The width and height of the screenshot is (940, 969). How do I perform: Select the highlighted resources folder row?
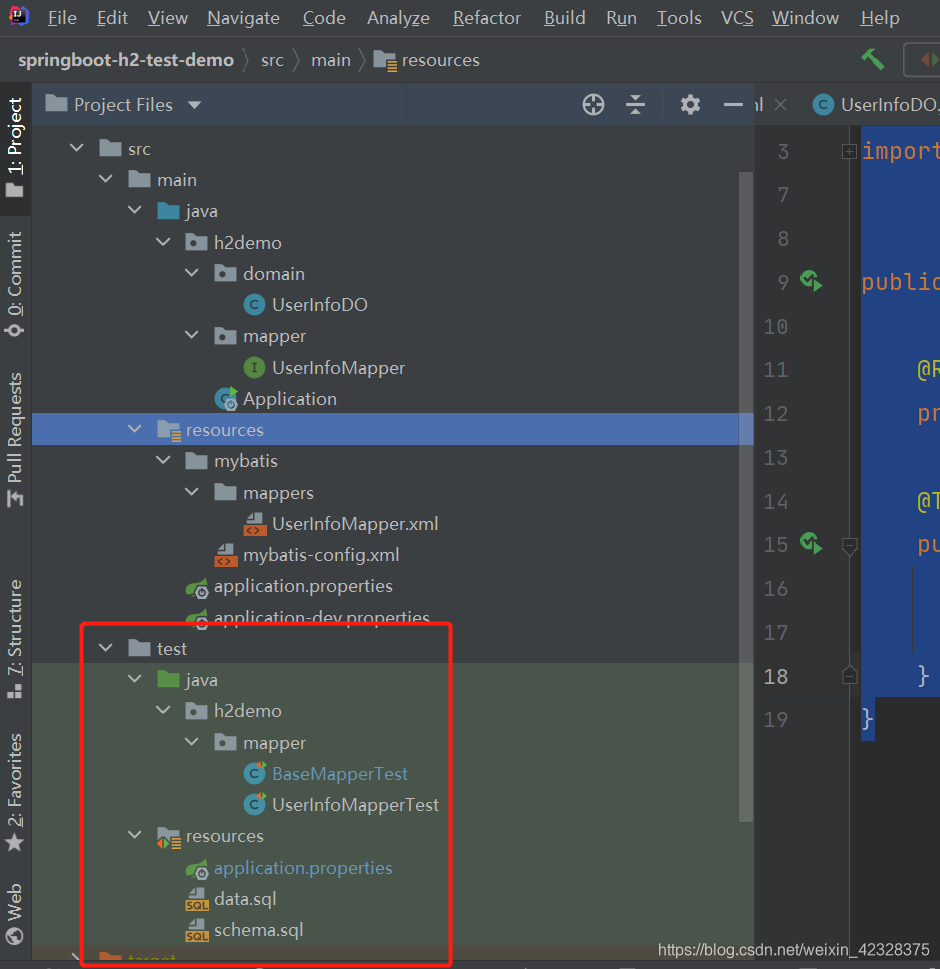tap(392, 429)
